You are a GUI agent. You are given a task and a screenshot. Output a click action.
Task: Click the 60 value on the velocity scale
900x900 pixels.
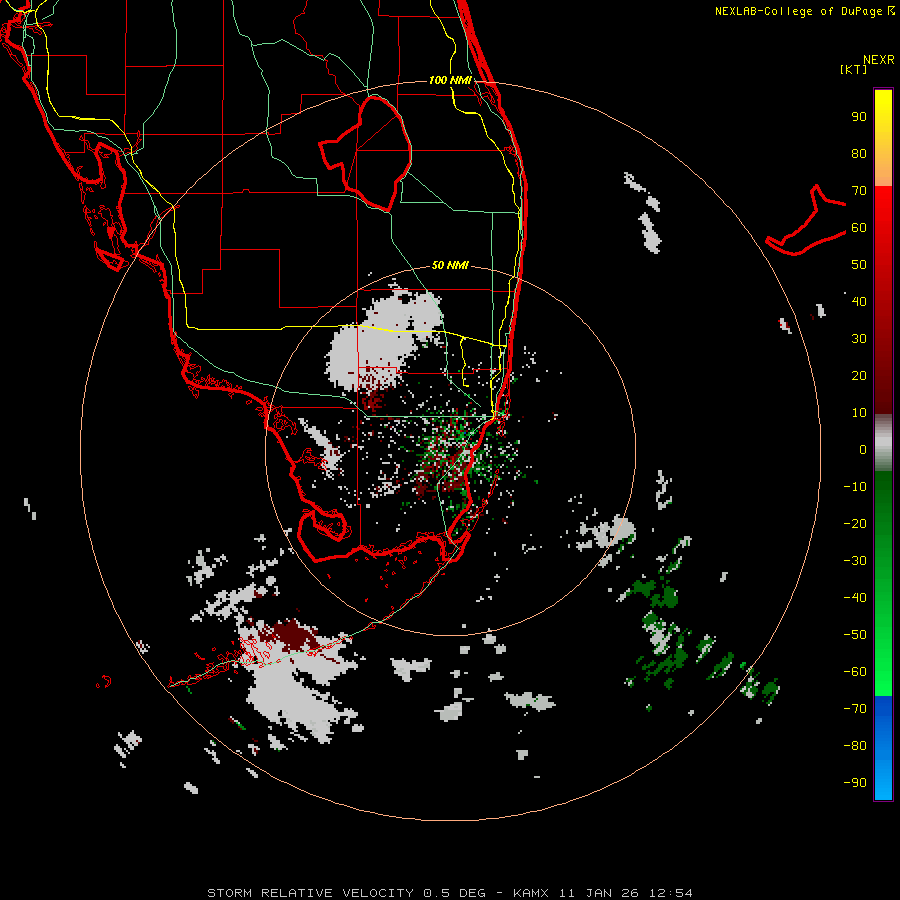[859, 227]
